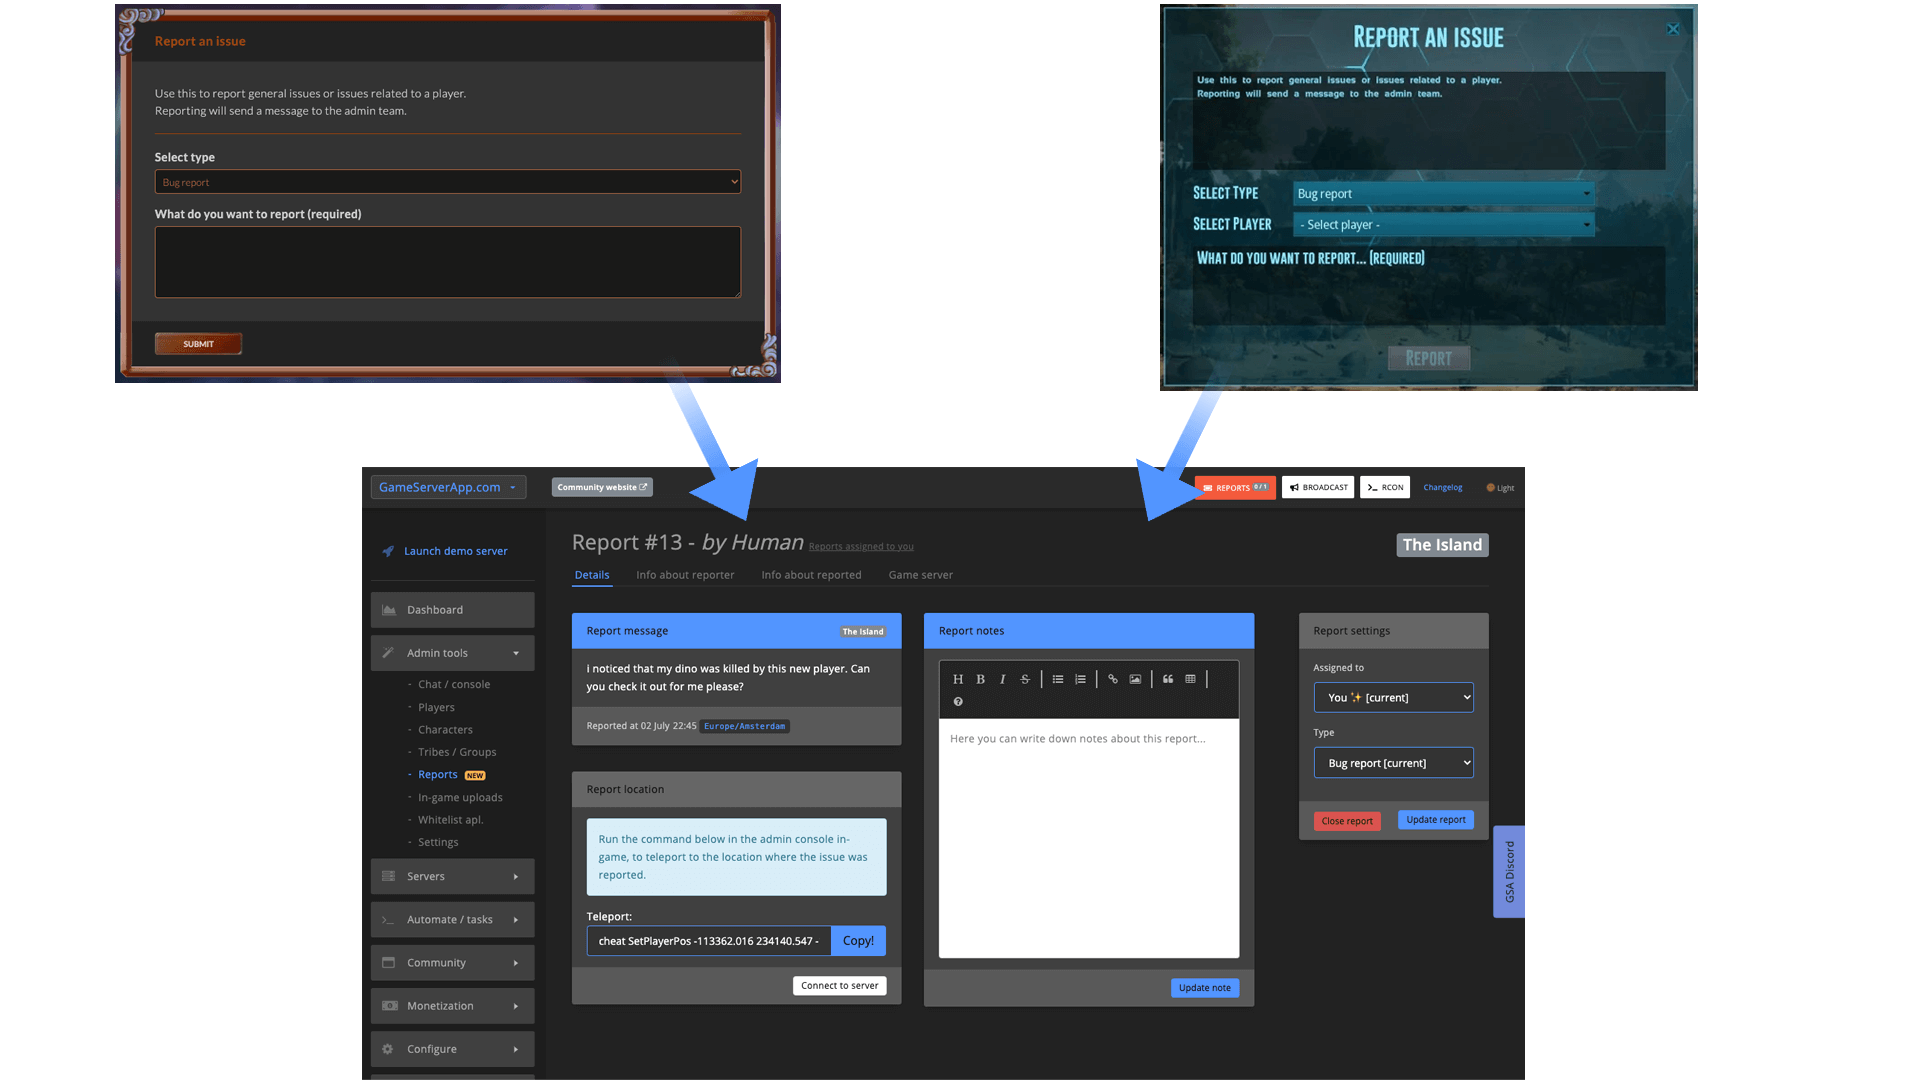Viewport: 1920px width, 1080px height.
Task: Click the Servers section icon
Action: pos(389,876)
